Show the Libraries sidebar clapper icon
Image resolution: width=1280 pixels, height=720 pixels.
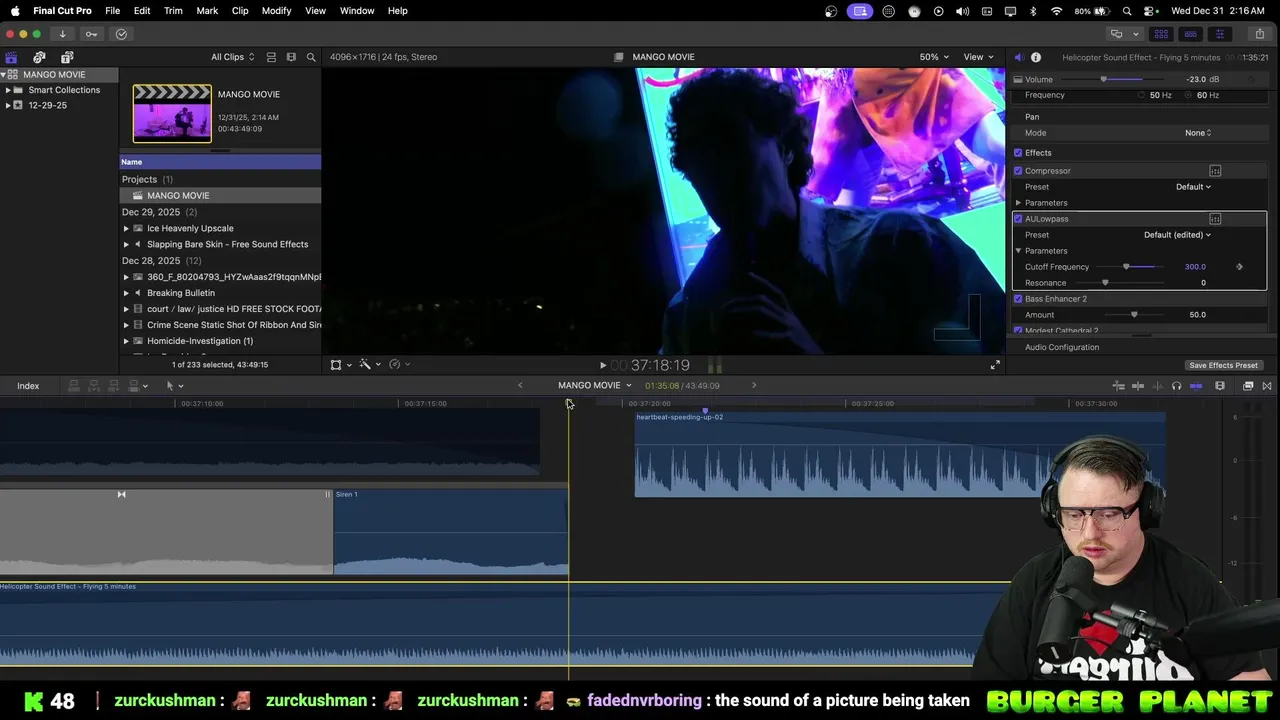coord(11,57)
